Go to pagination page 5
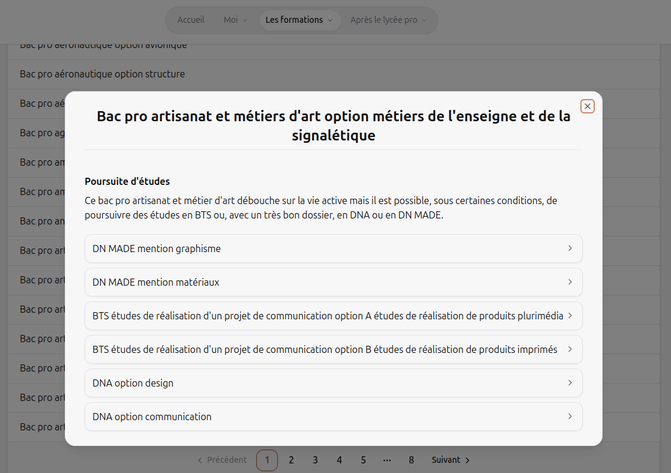The image size is (671, 473). (x=363, y=460)
